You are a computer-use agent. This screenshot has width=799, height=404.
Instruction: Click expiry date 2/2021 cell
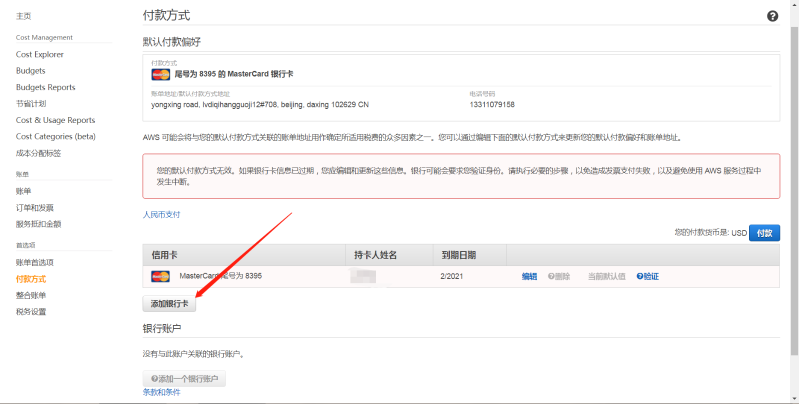pyautogui.click(x=451, y=276)
